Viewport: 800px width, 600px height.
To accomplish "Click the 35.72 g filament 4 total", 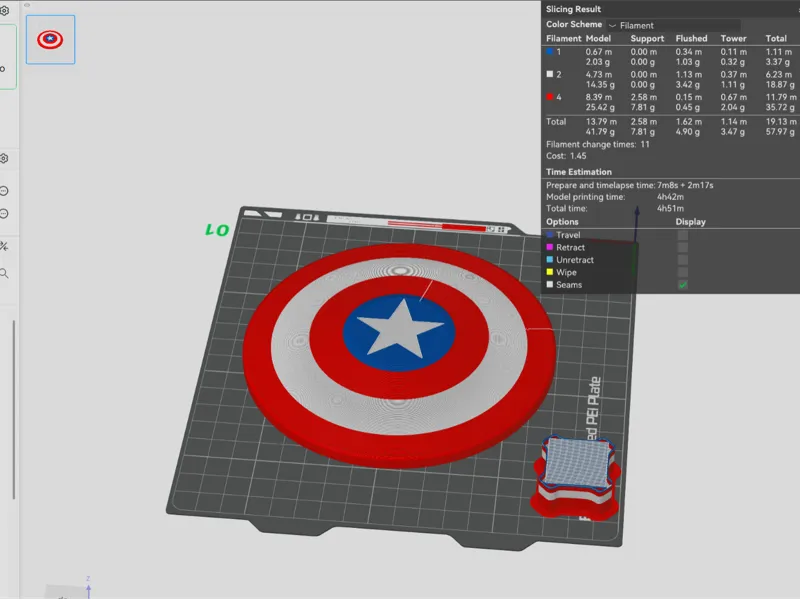I will pos(780,107).
